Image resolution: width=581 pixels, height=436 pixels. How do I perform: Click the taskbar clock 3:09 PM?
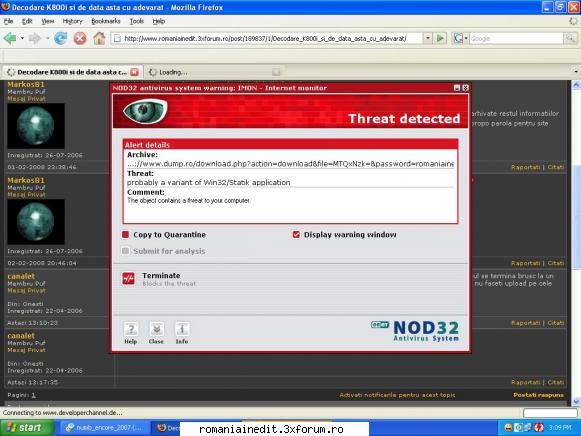560,427
